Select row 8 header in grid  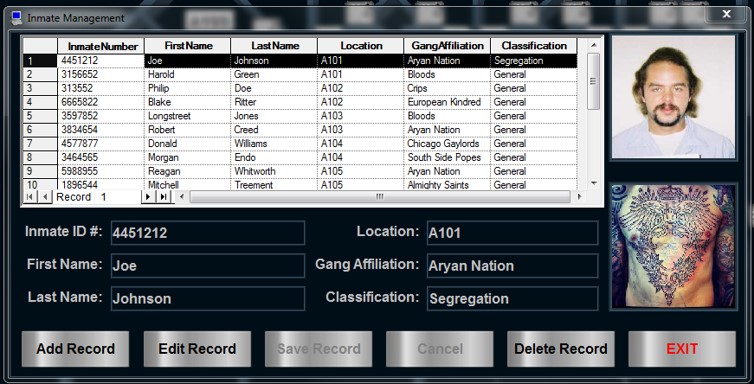(x=40, y=158)
